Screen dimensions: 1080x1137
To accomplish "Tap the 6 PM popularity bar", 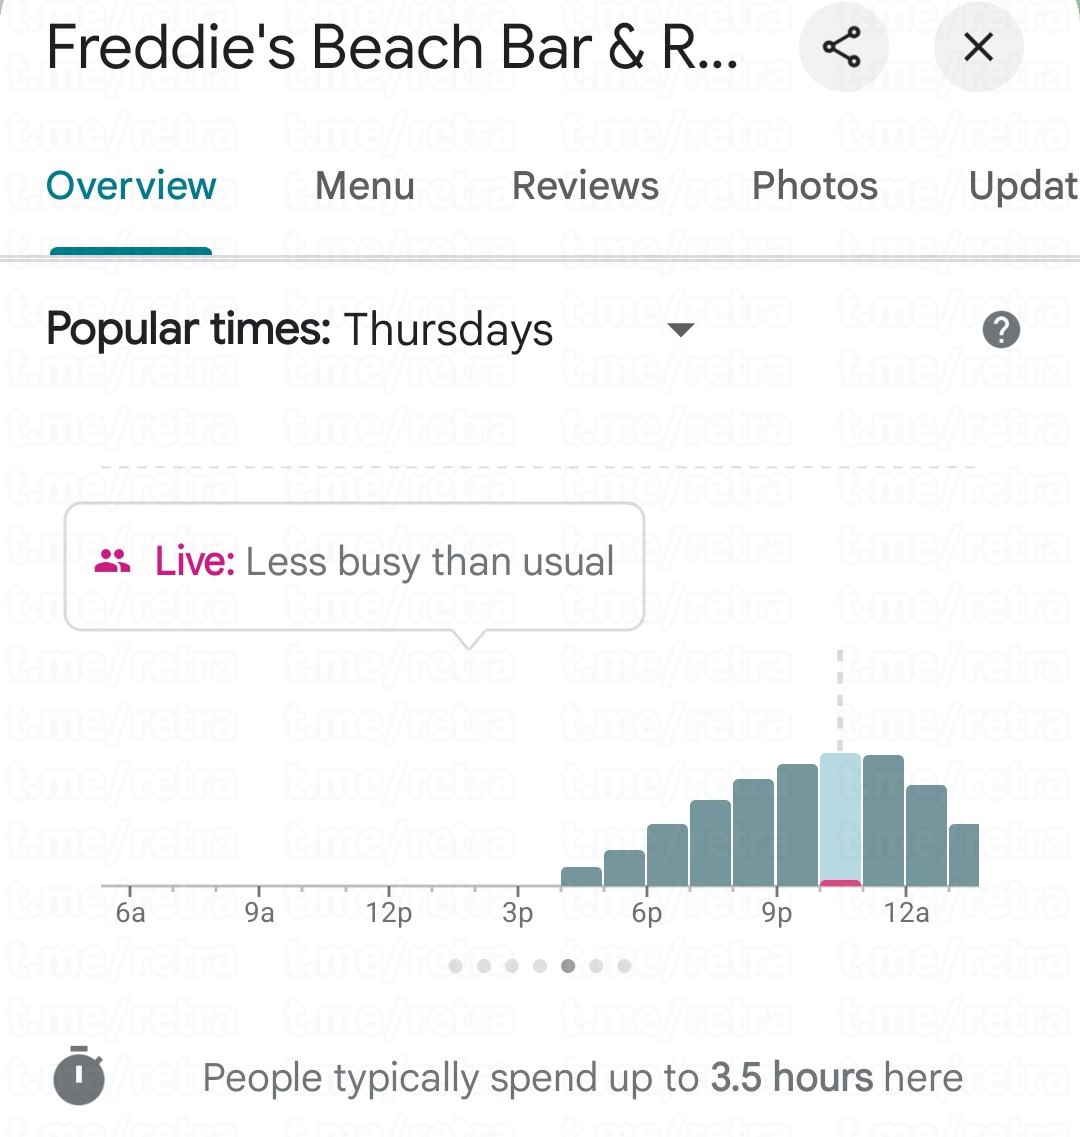I will tap(667, 856).
